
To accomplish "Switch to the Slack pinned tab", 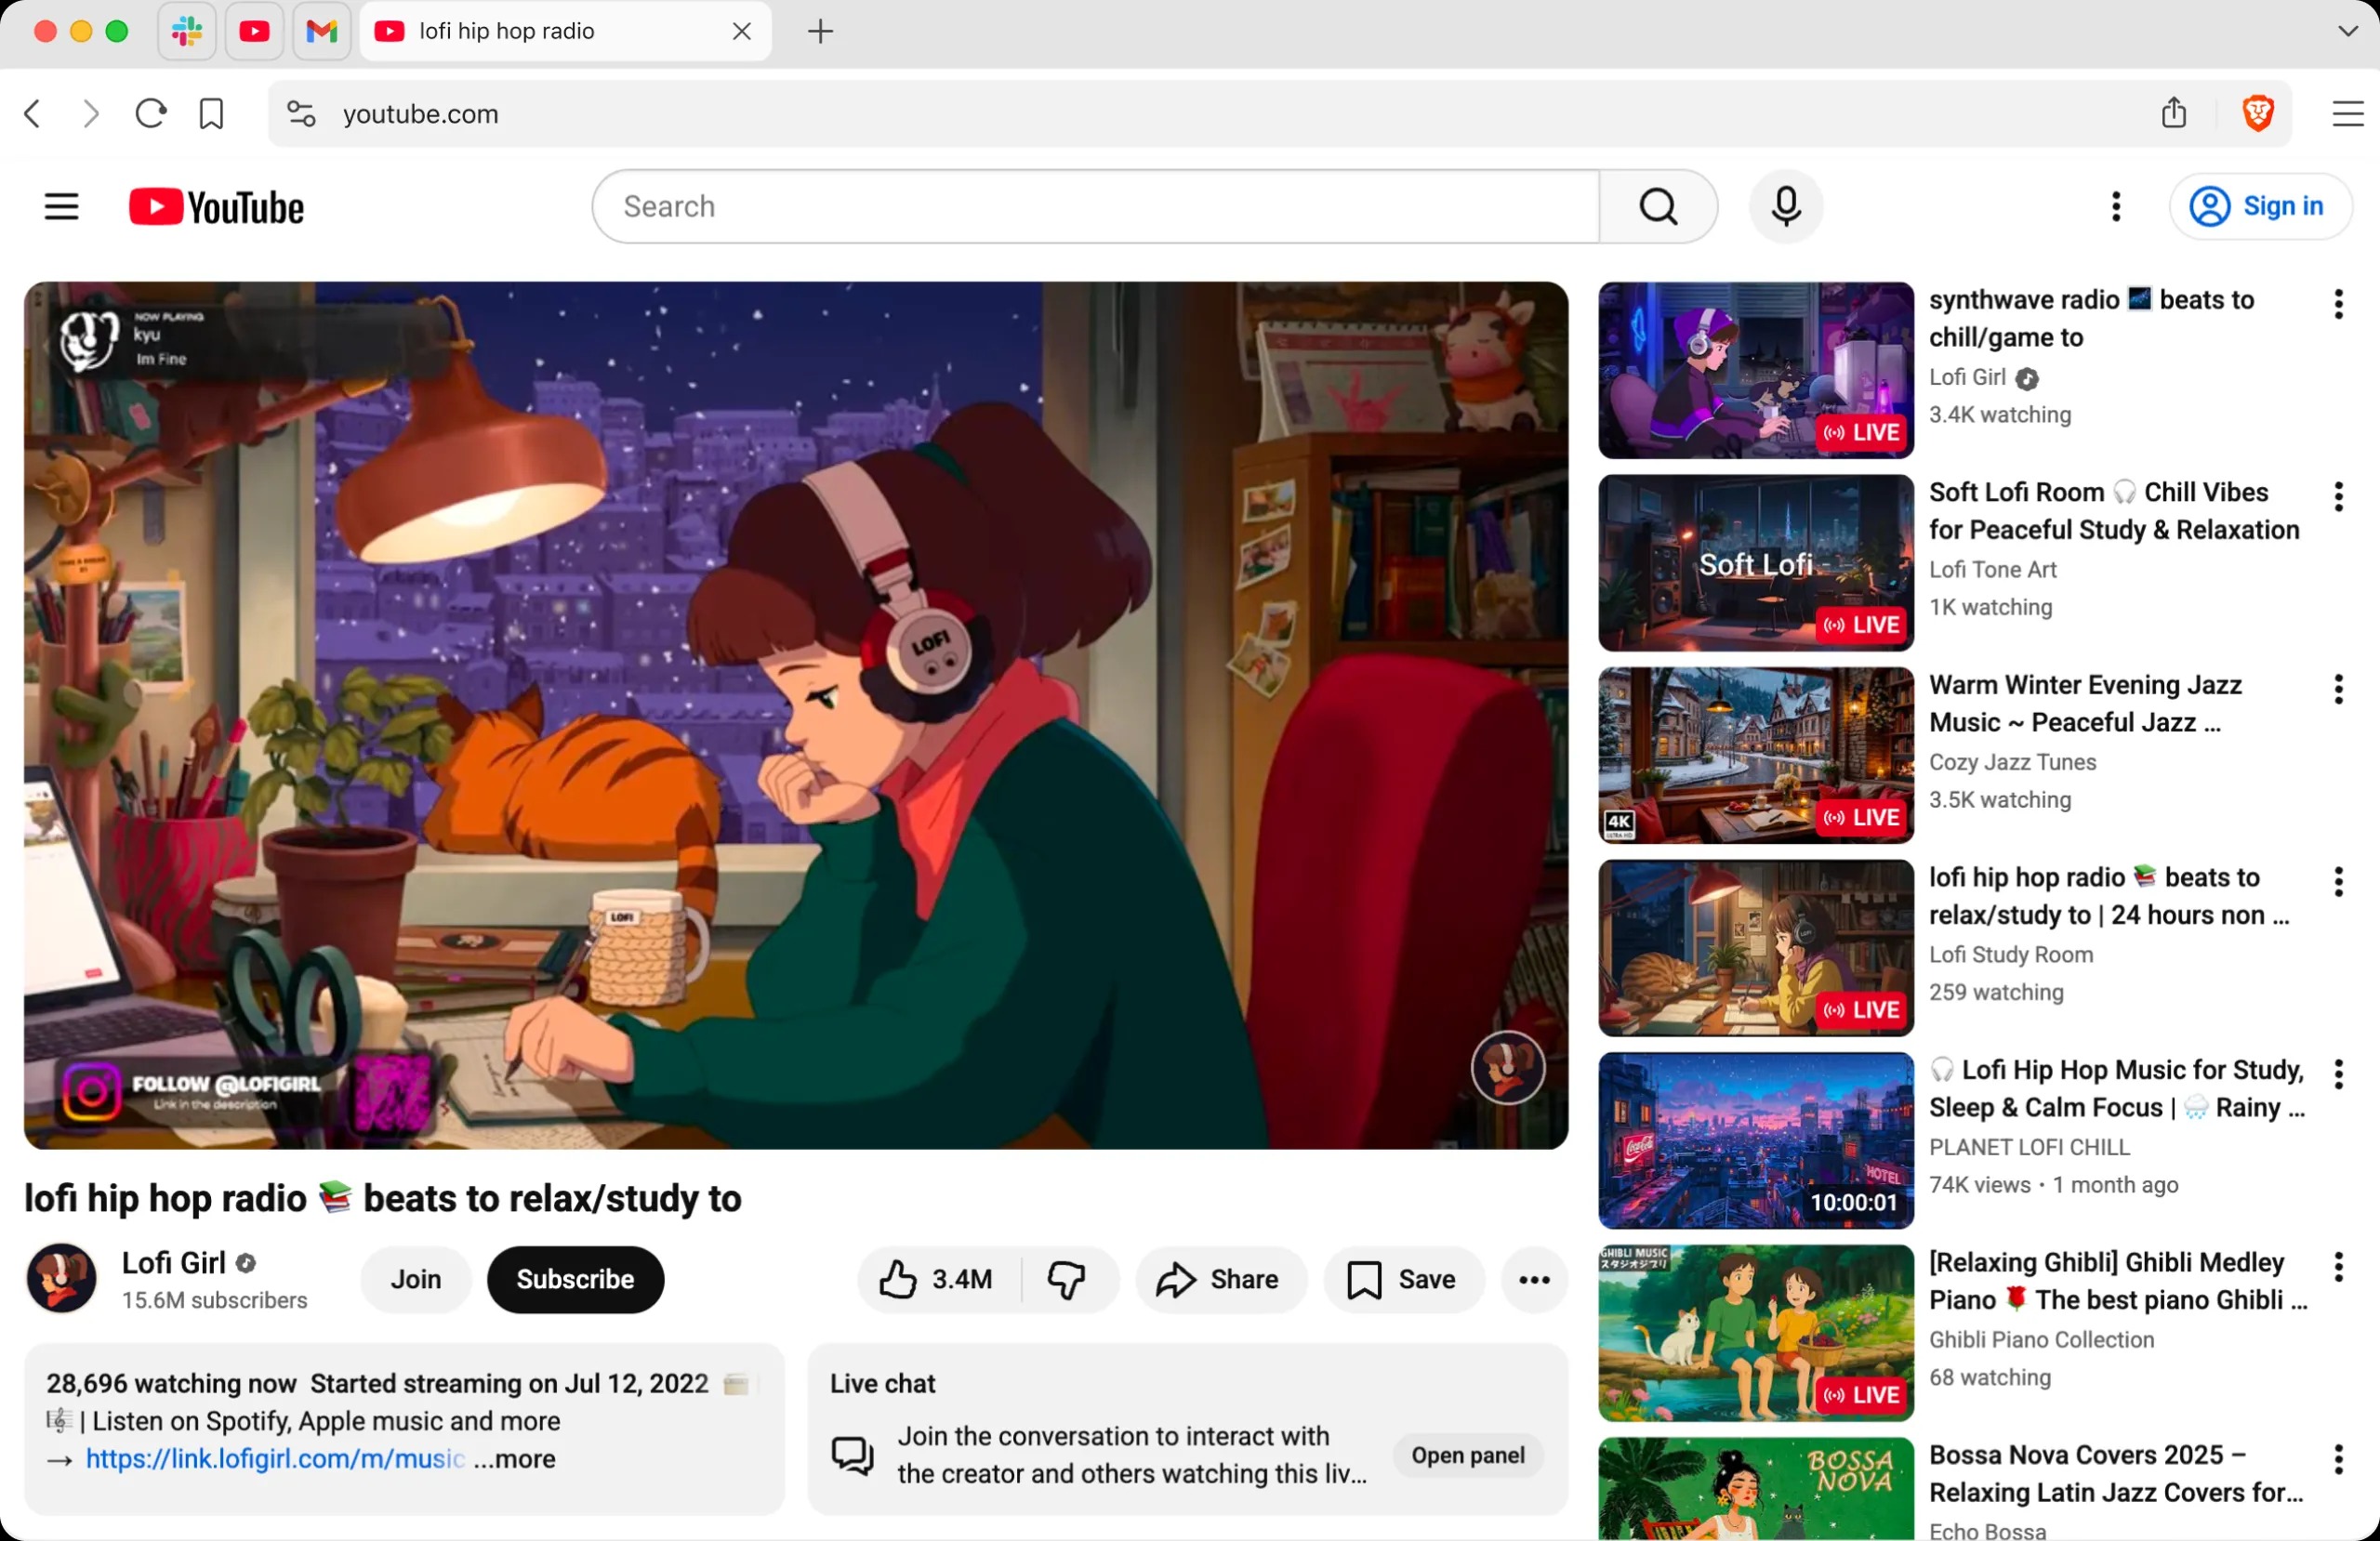I will 187,32.
